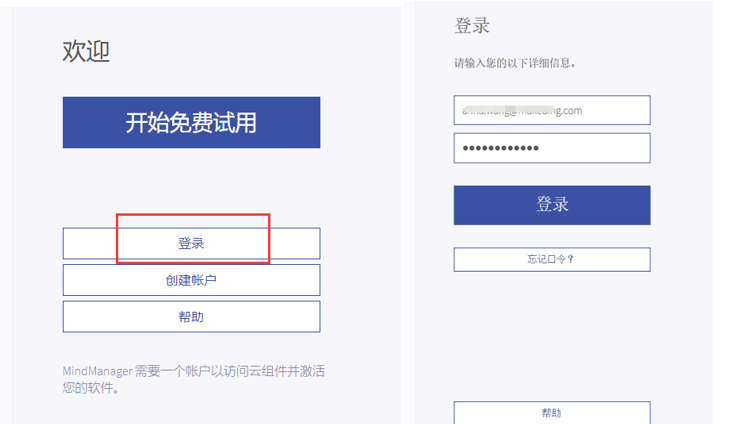The image size is (756, 424).
Task: Click the outlined 登录 button under 欢迎
Action: (191, 243)
